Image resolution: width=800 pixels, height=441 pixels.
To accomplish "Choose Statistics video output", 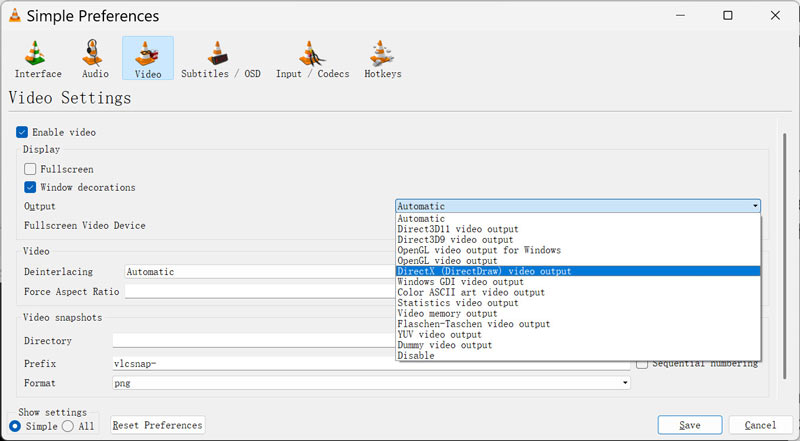I will [x=578, y=303].
